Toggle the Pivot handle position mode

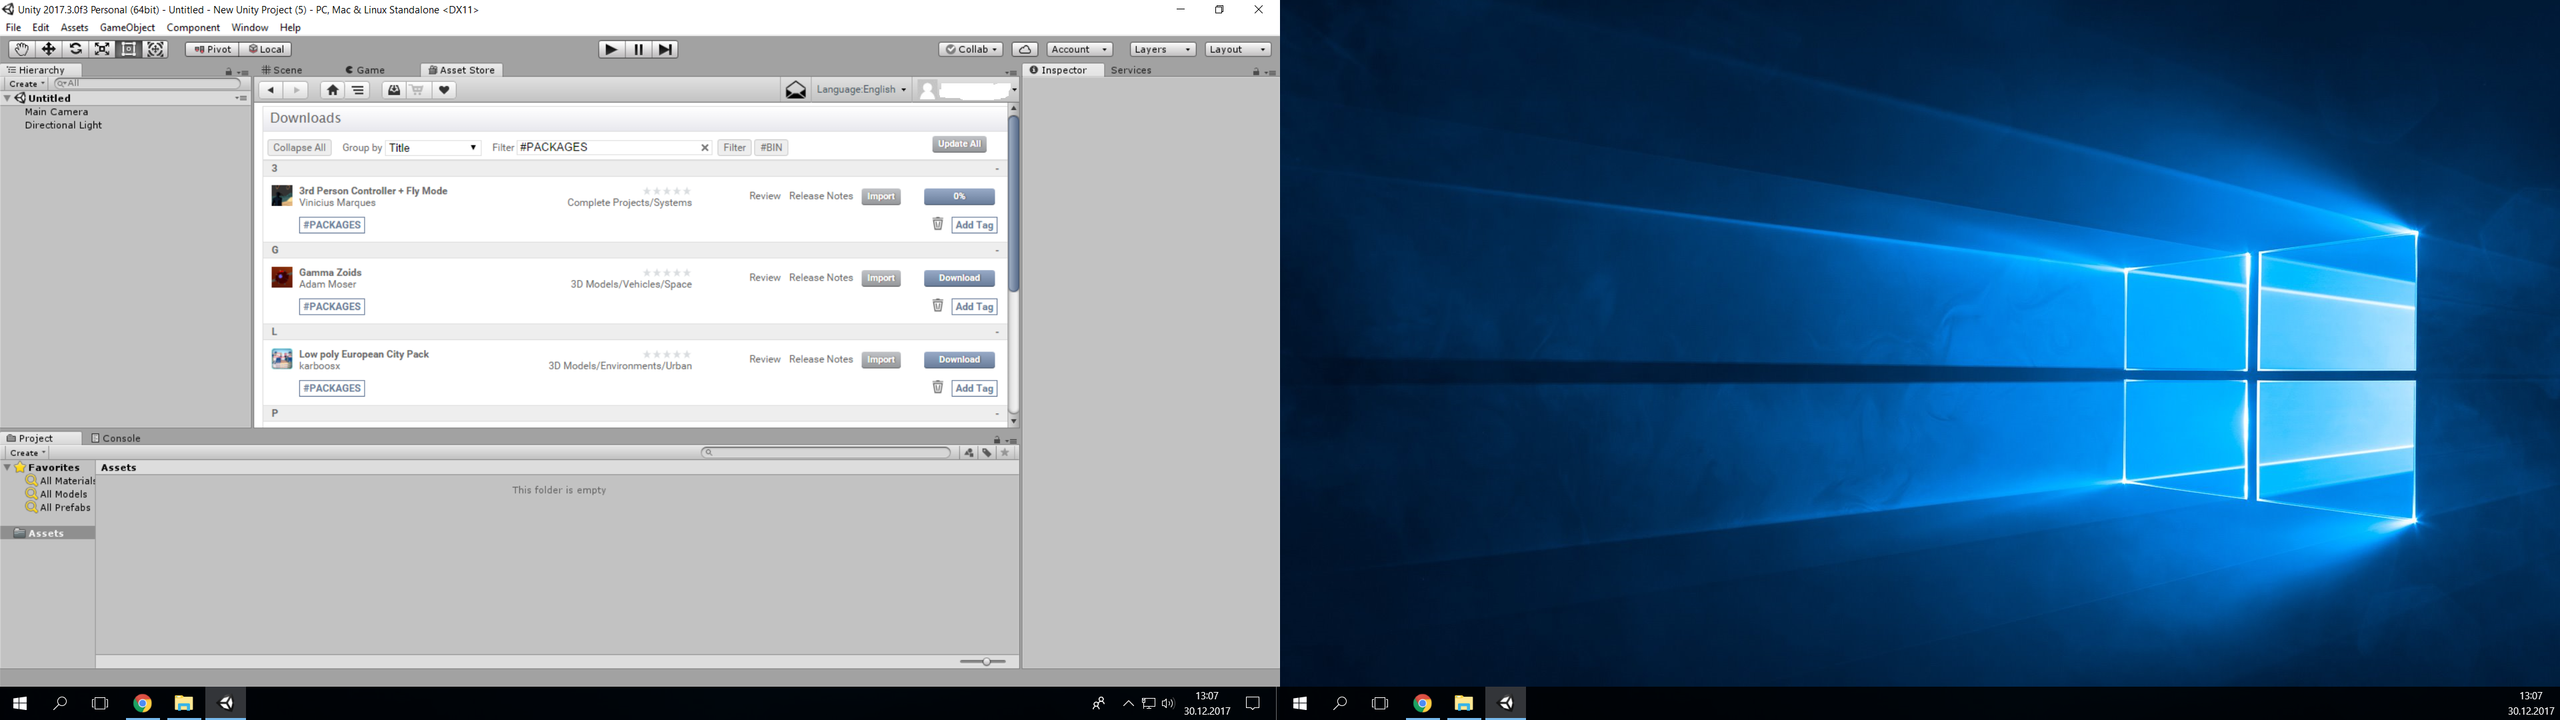212,49
